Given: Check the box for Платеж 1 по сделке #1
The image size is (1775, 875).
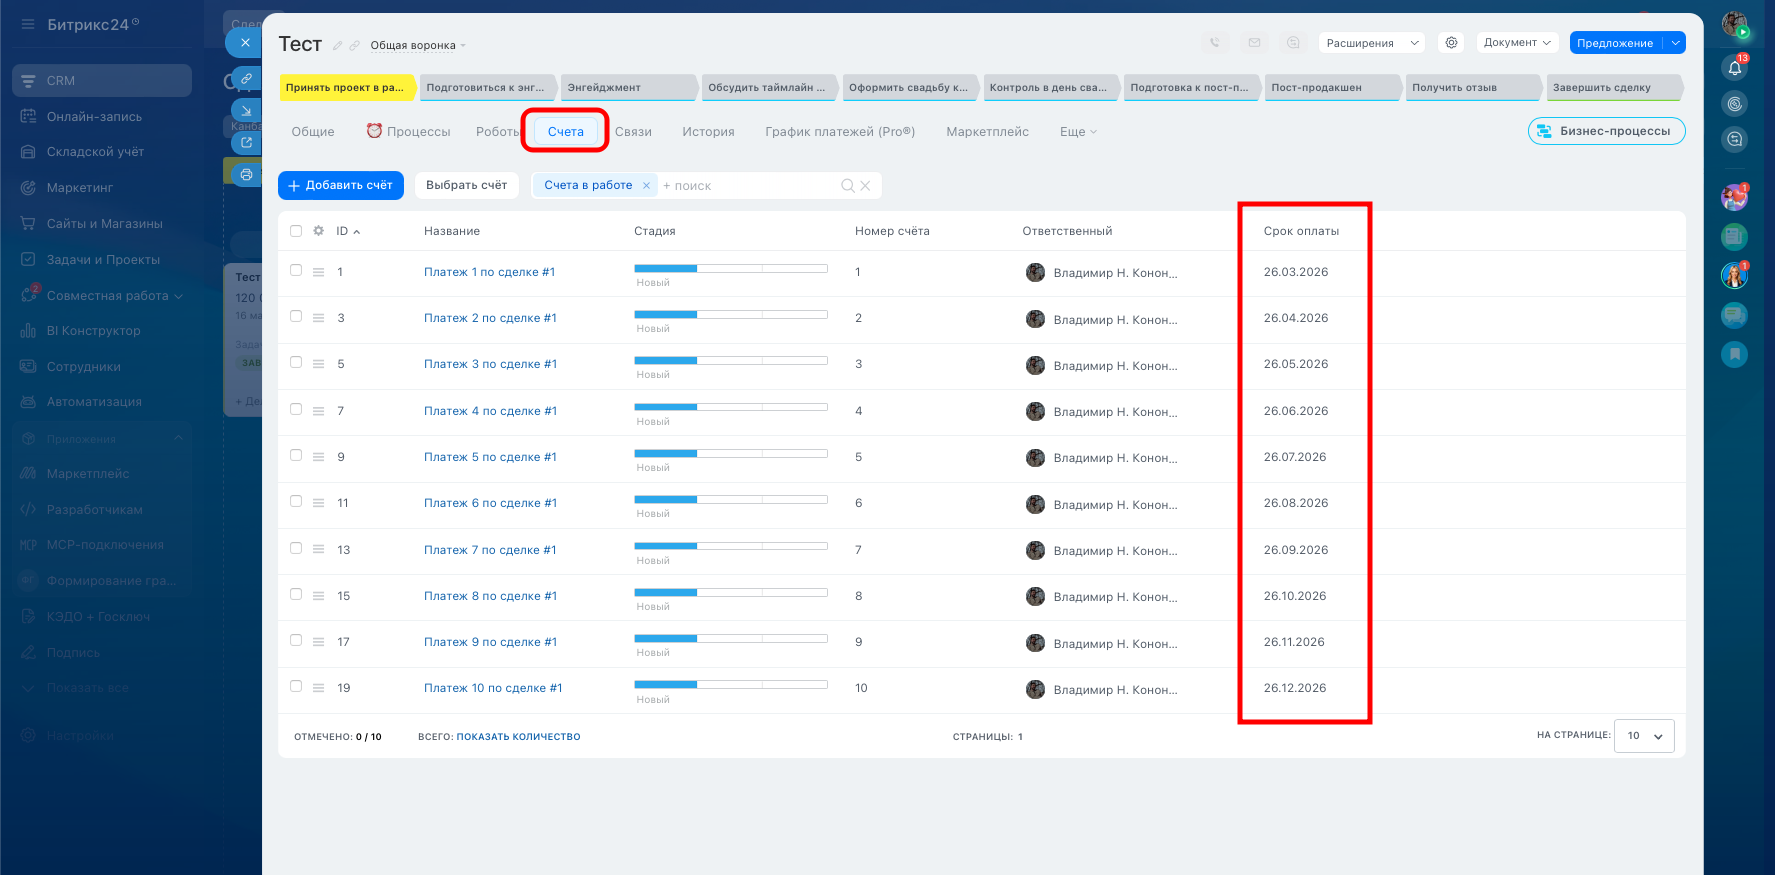Looking at the screenshot, I should [x=296, y=270].
